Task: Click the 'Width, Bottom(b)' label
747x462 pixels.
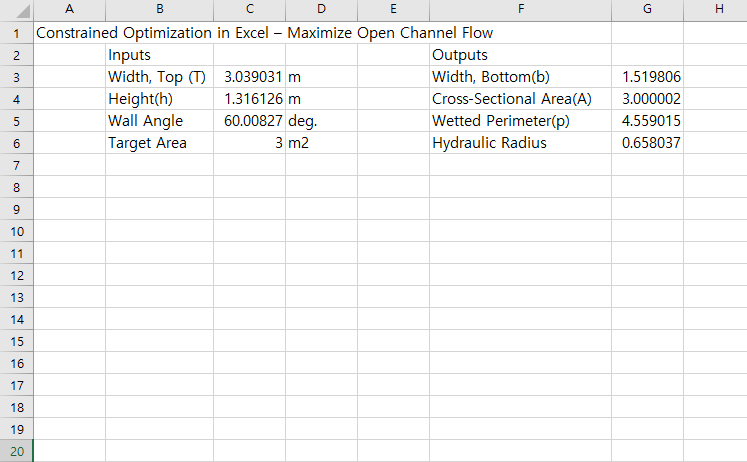Action: [x=521, y=77]
